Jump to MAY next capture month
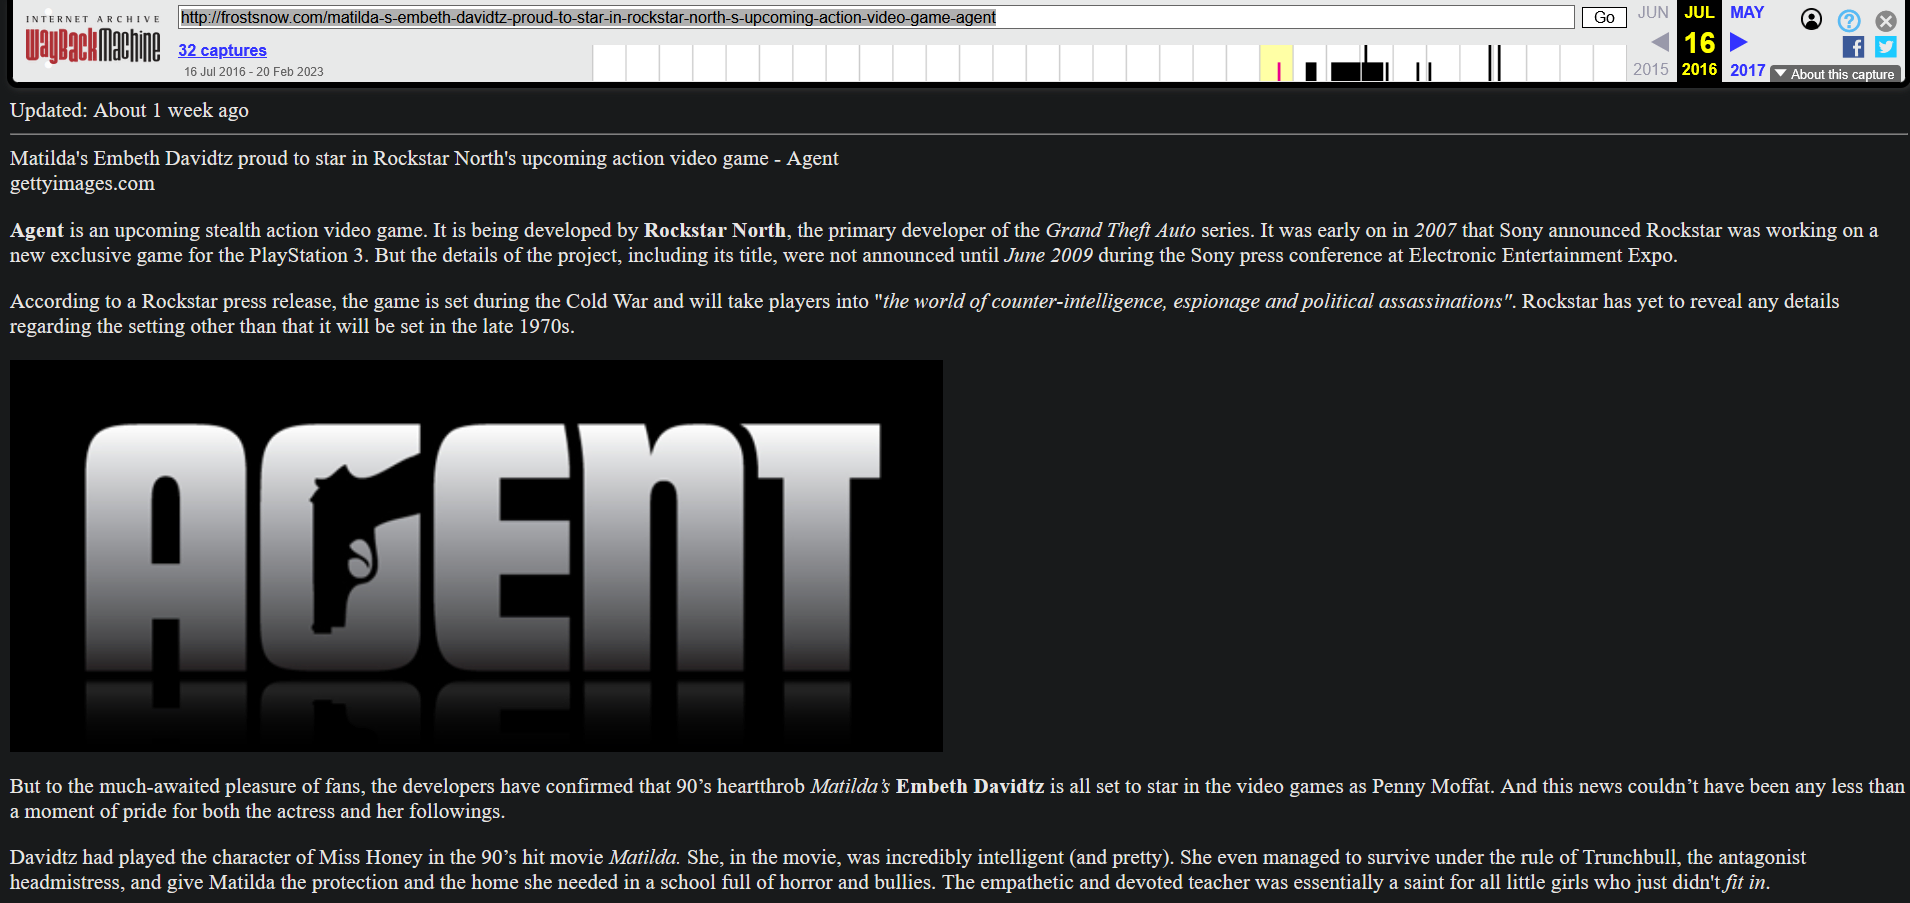The width and height of the screenshot is (1910, 903). [x=1747, y=12]
